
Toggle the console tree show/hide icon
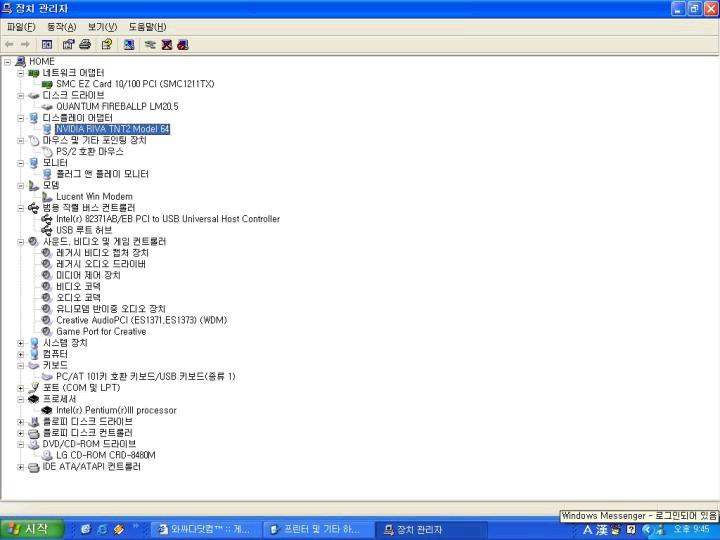click(x=47, y=45)
